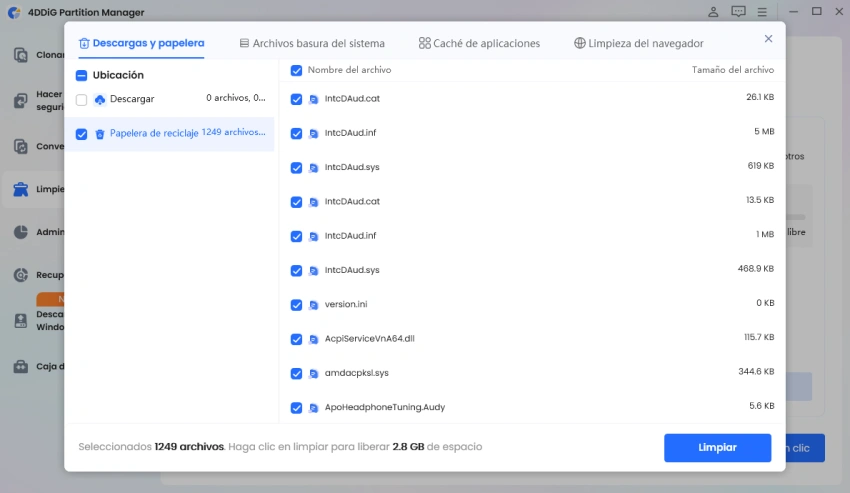Check the Descargar location checkbox

coord(81,100)
